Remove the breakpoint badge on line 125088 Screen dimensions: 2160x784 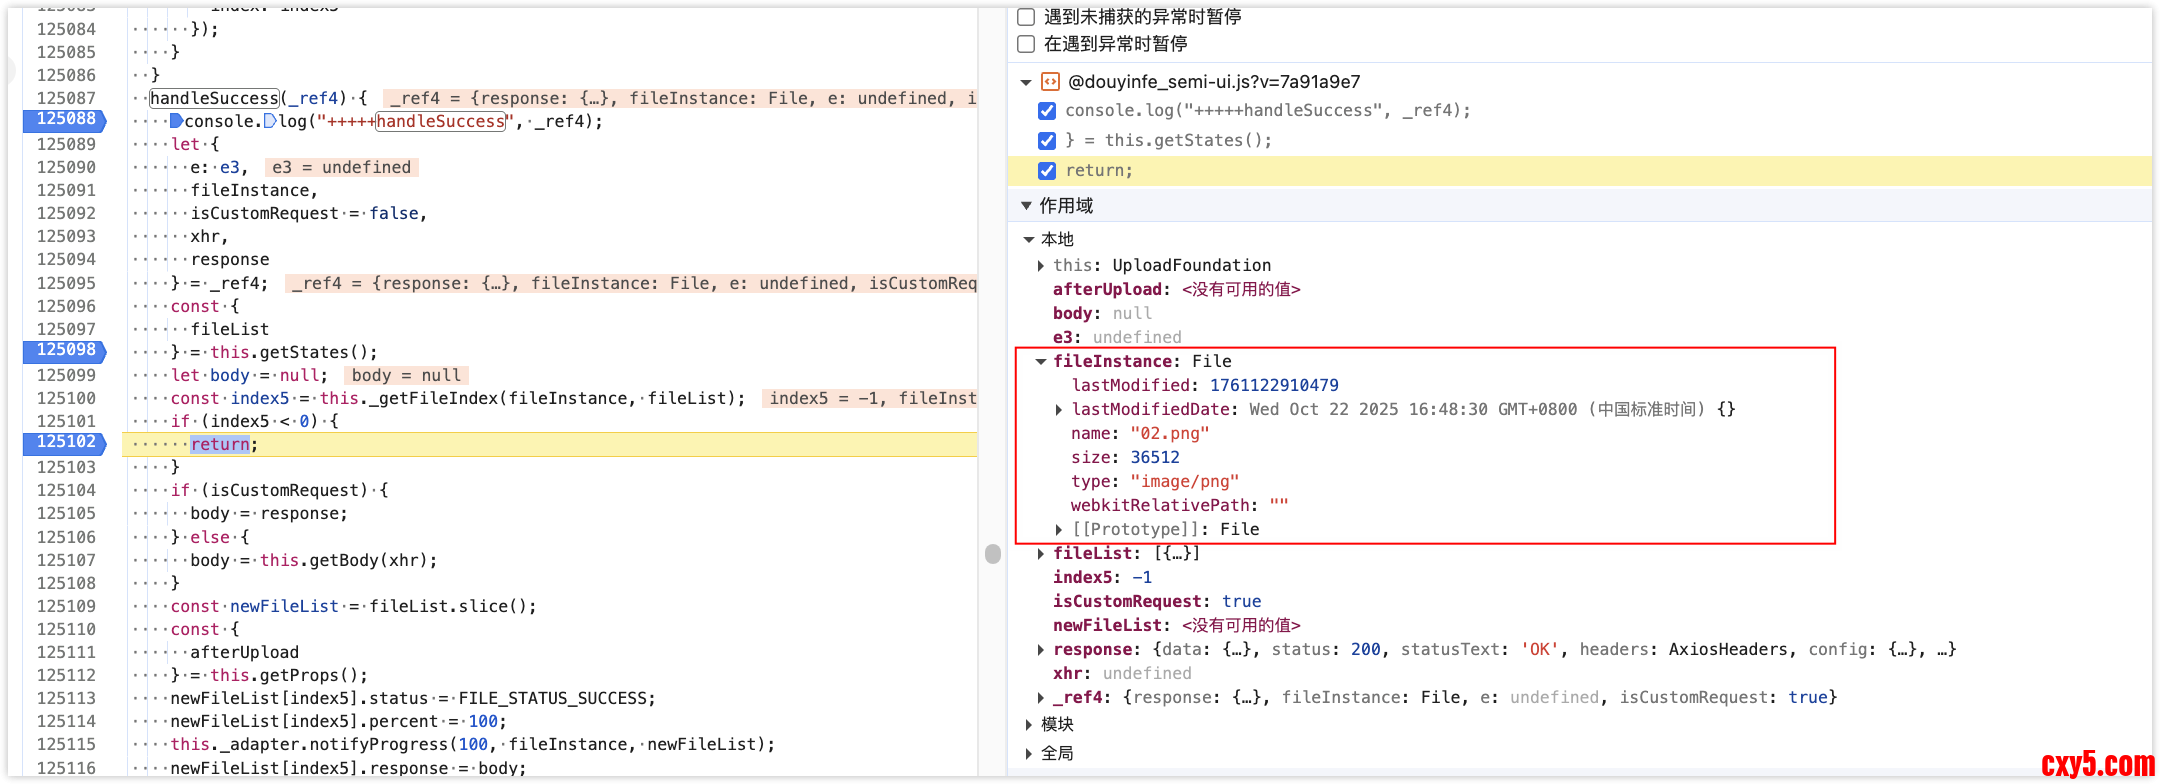[65, 120]
